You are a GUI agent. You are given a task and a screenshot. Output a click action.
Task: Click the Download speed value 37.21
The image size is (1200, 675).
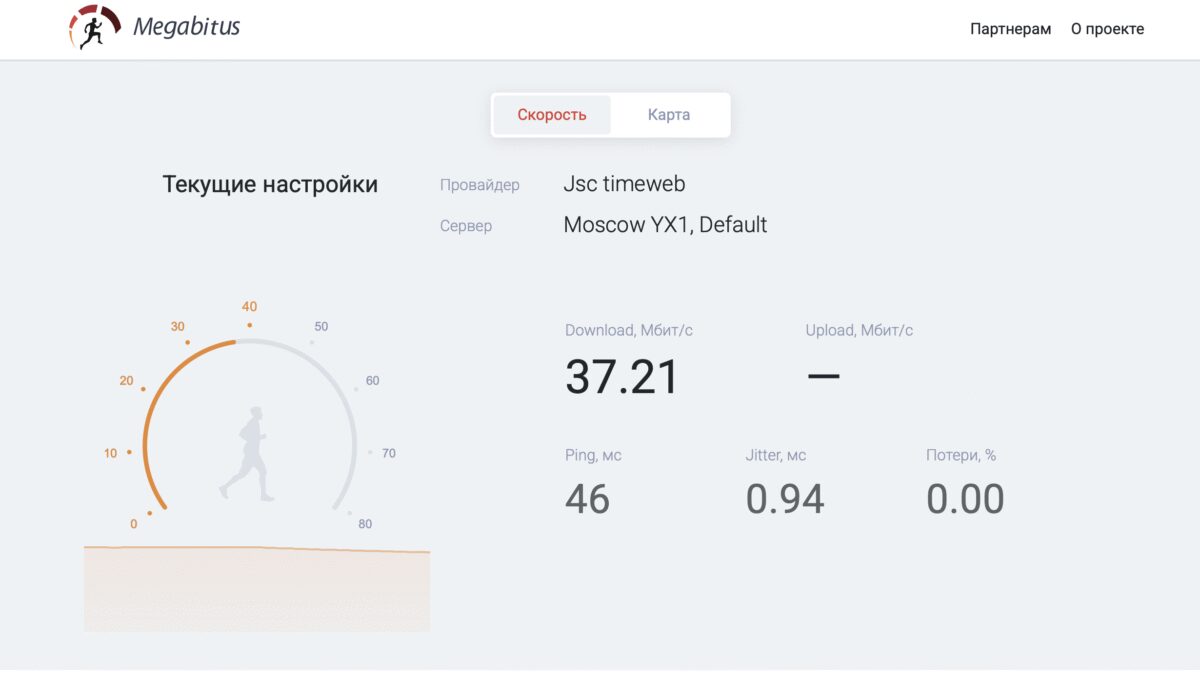coord(622,376)
